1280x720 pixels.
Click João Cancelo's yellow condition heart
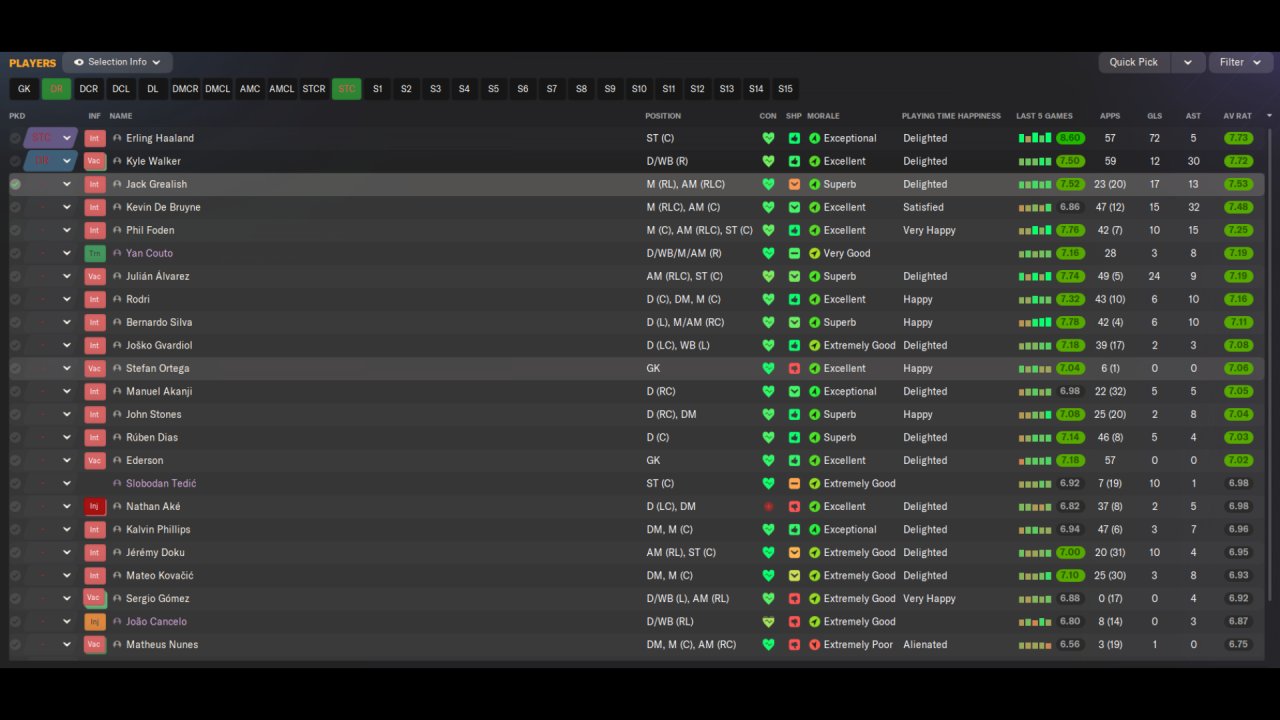pos(768,621)
